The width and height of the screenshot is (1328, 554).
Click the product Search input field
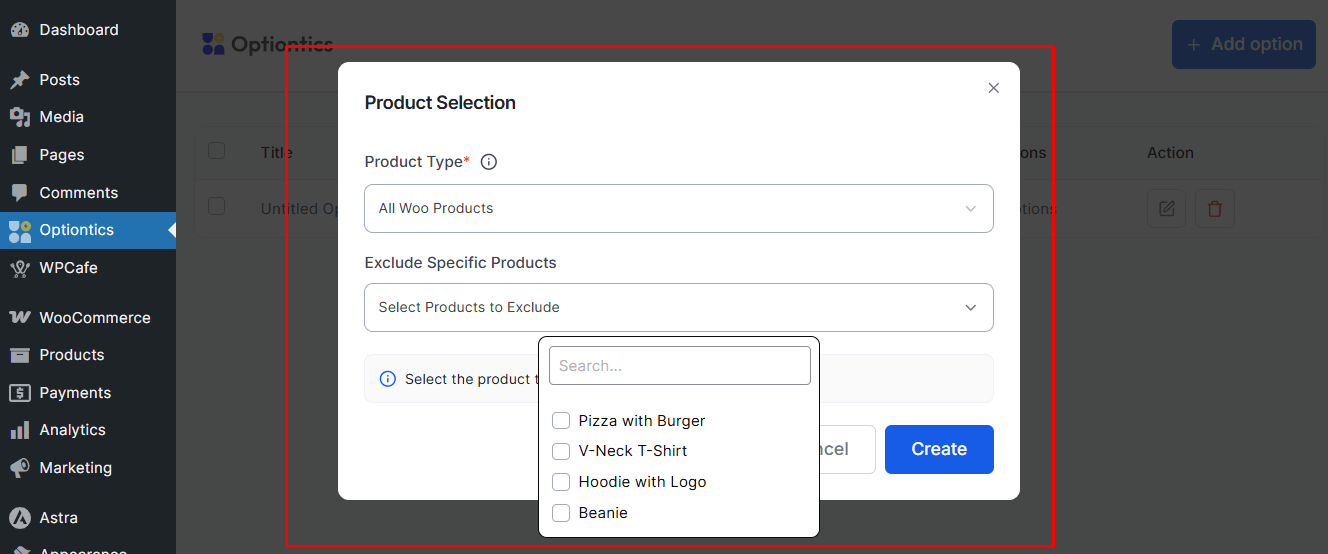(x=679, y=366)
